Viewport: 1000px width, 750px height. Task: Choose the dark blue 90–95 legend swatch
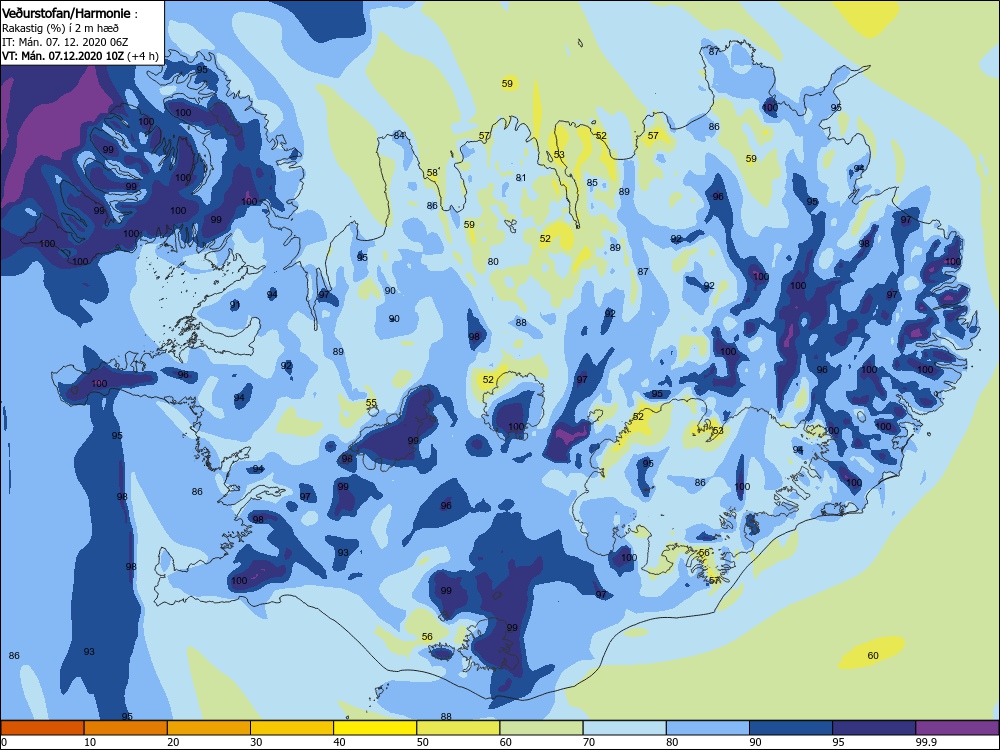click(x=791, y=728)
